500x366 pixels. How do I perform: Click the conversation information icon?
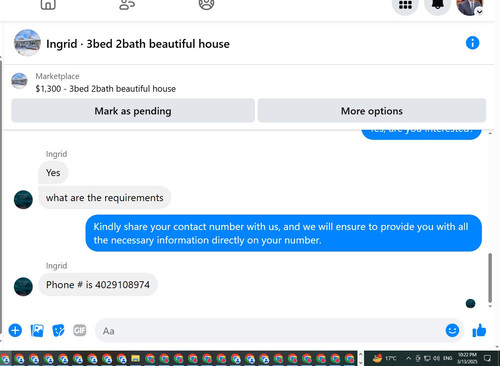pyautogui.click(x=472, y=43)
